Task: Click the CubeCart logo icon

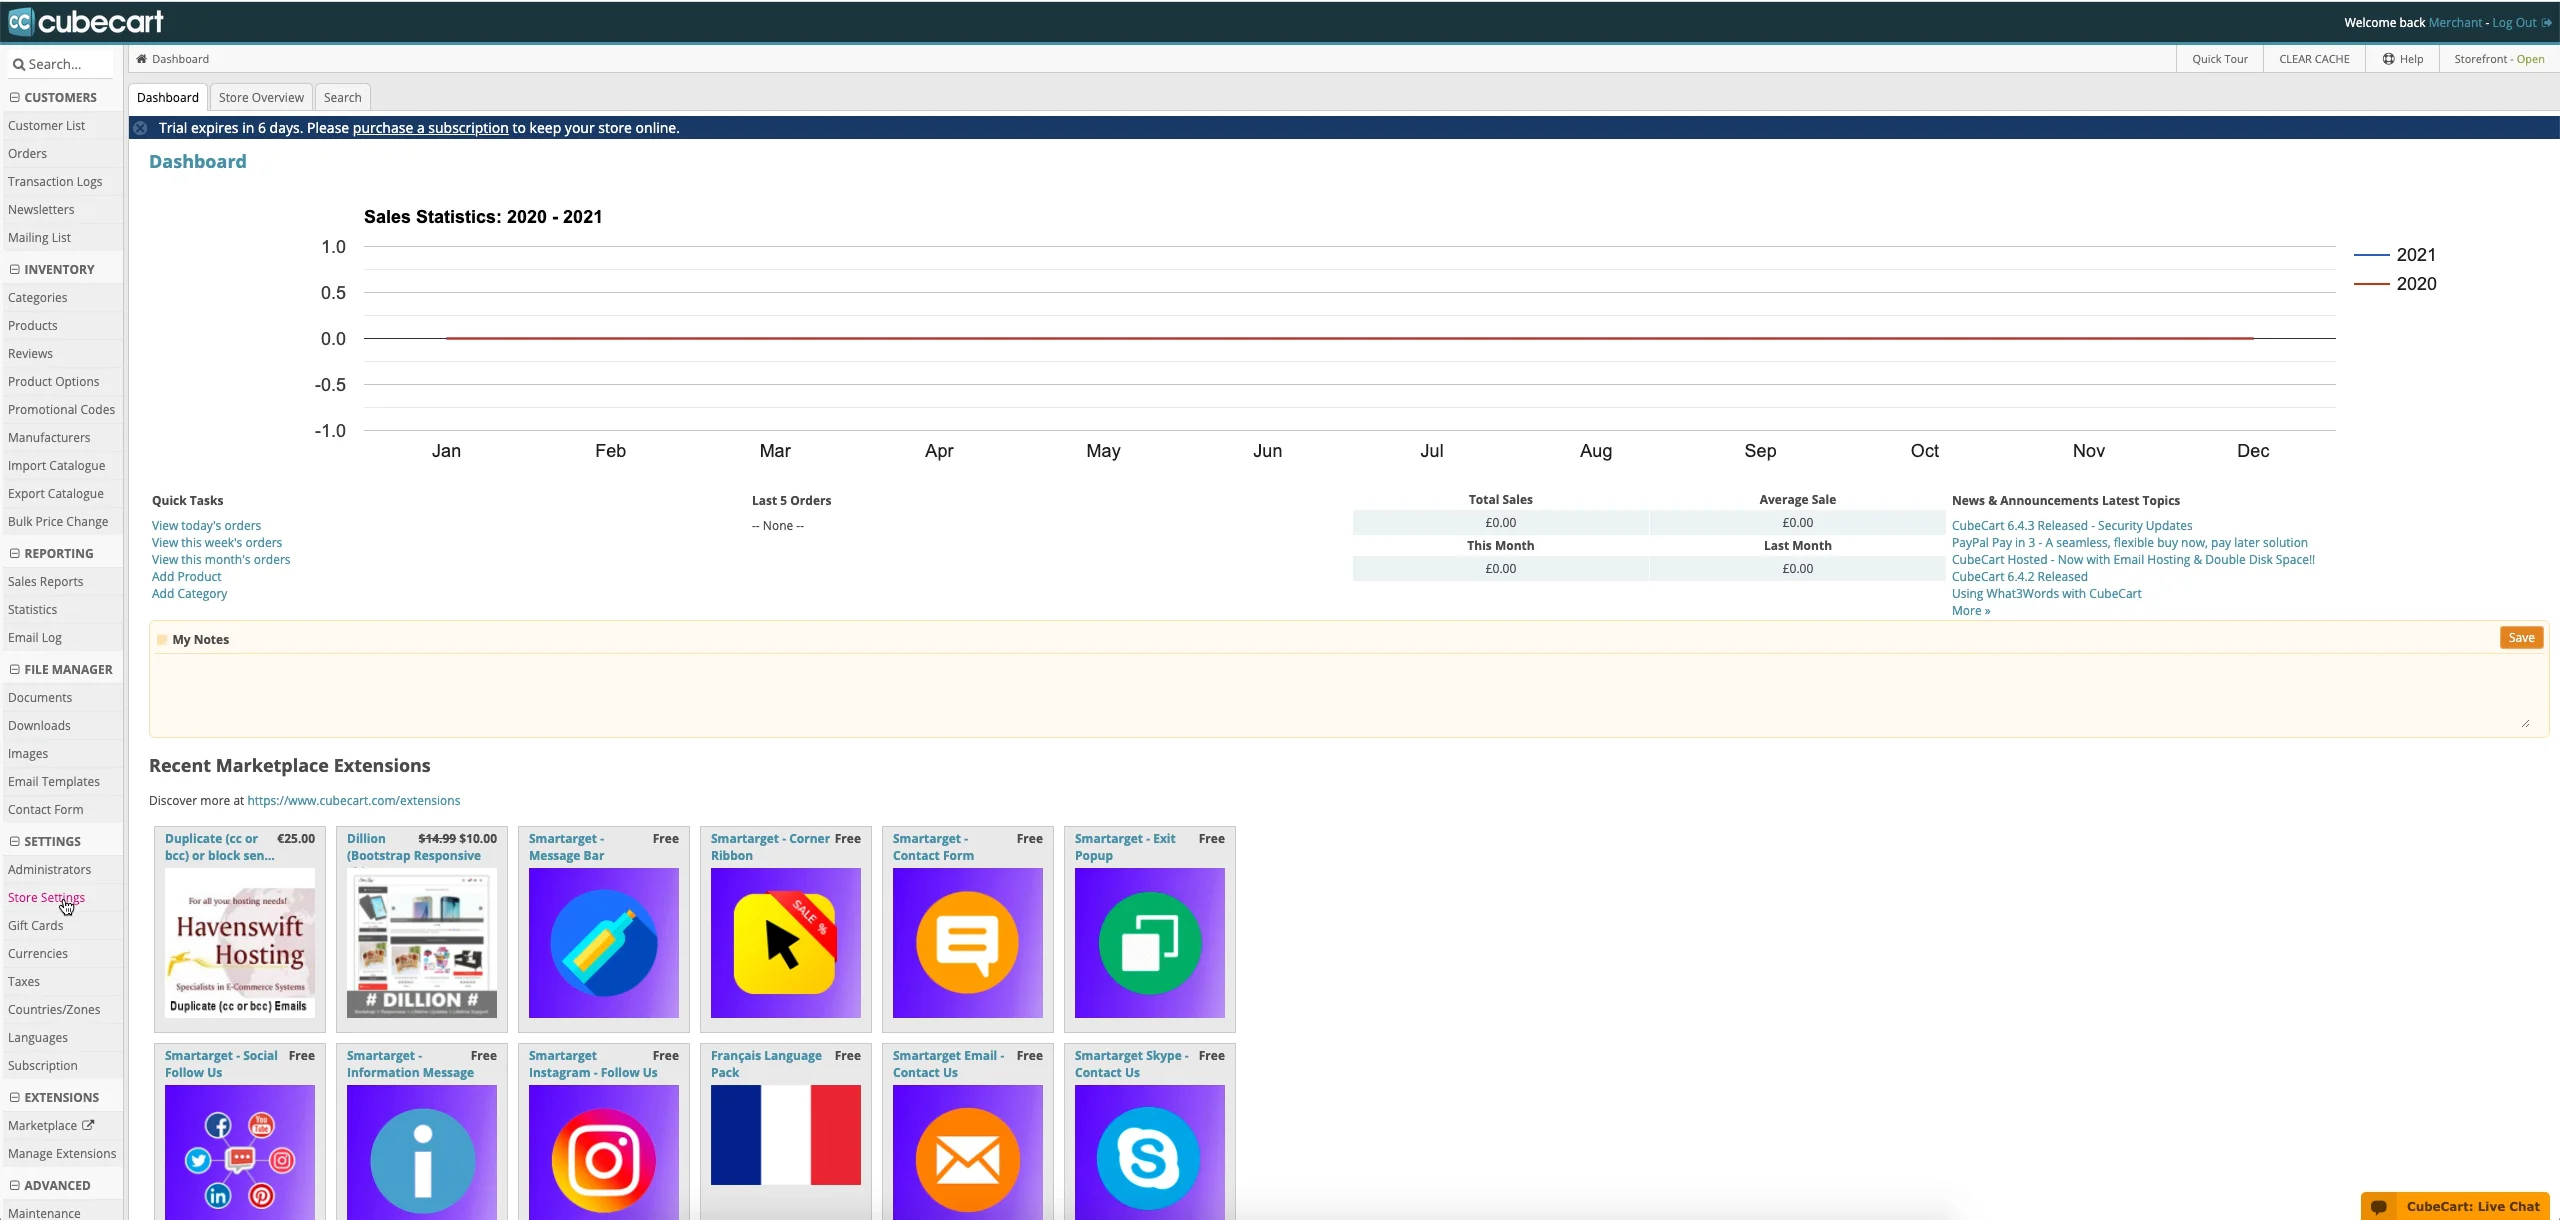Action: coord(20,21)
